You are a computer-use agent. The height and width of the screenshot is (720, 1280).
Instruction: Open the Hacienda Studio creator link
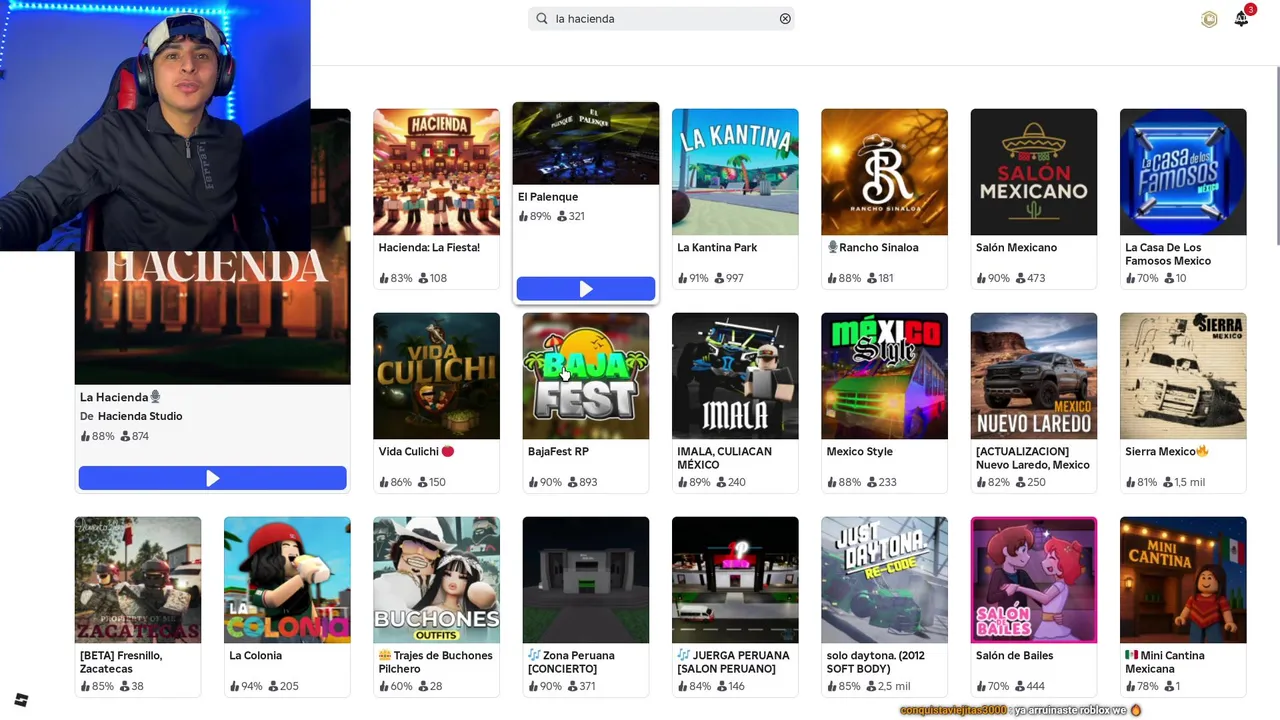click(x=140, y=416)
